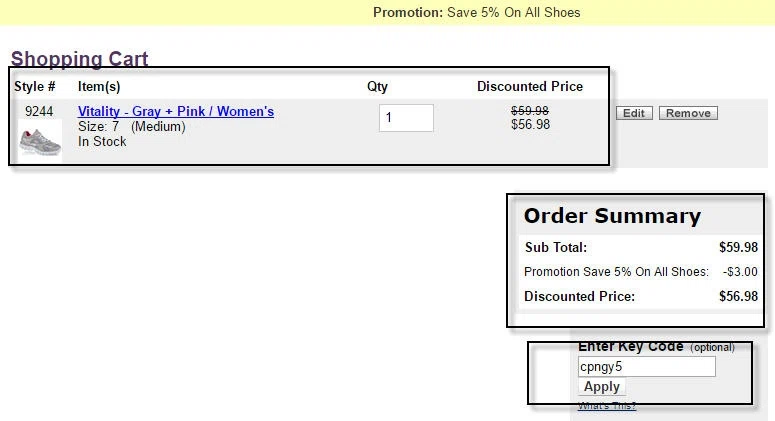The width and height of the screenshot is (775, 421).
Task: Apply the entered key code
Action: coord(602,387)
